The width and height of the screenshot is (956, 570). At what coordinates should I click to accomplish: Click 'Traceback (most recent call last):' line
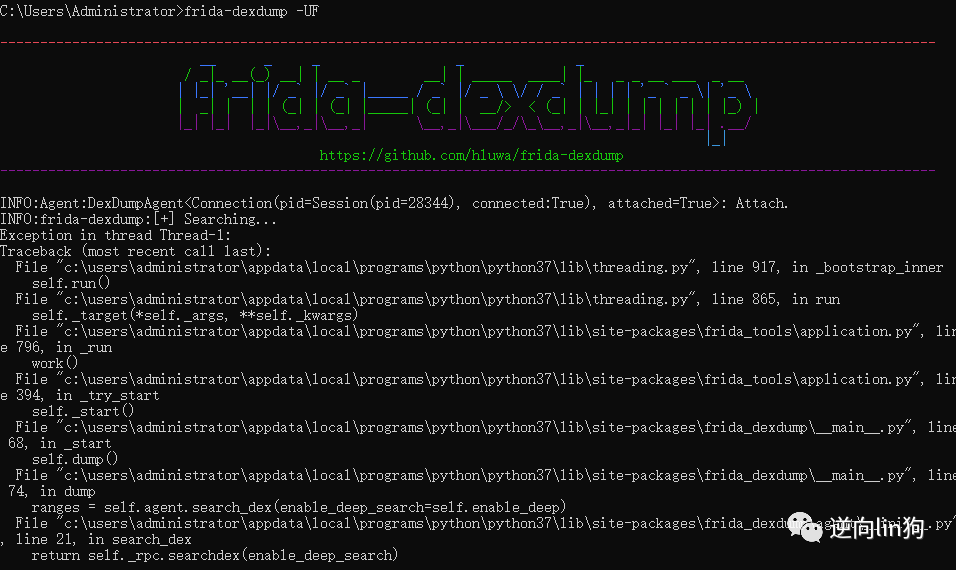(135, 251)
